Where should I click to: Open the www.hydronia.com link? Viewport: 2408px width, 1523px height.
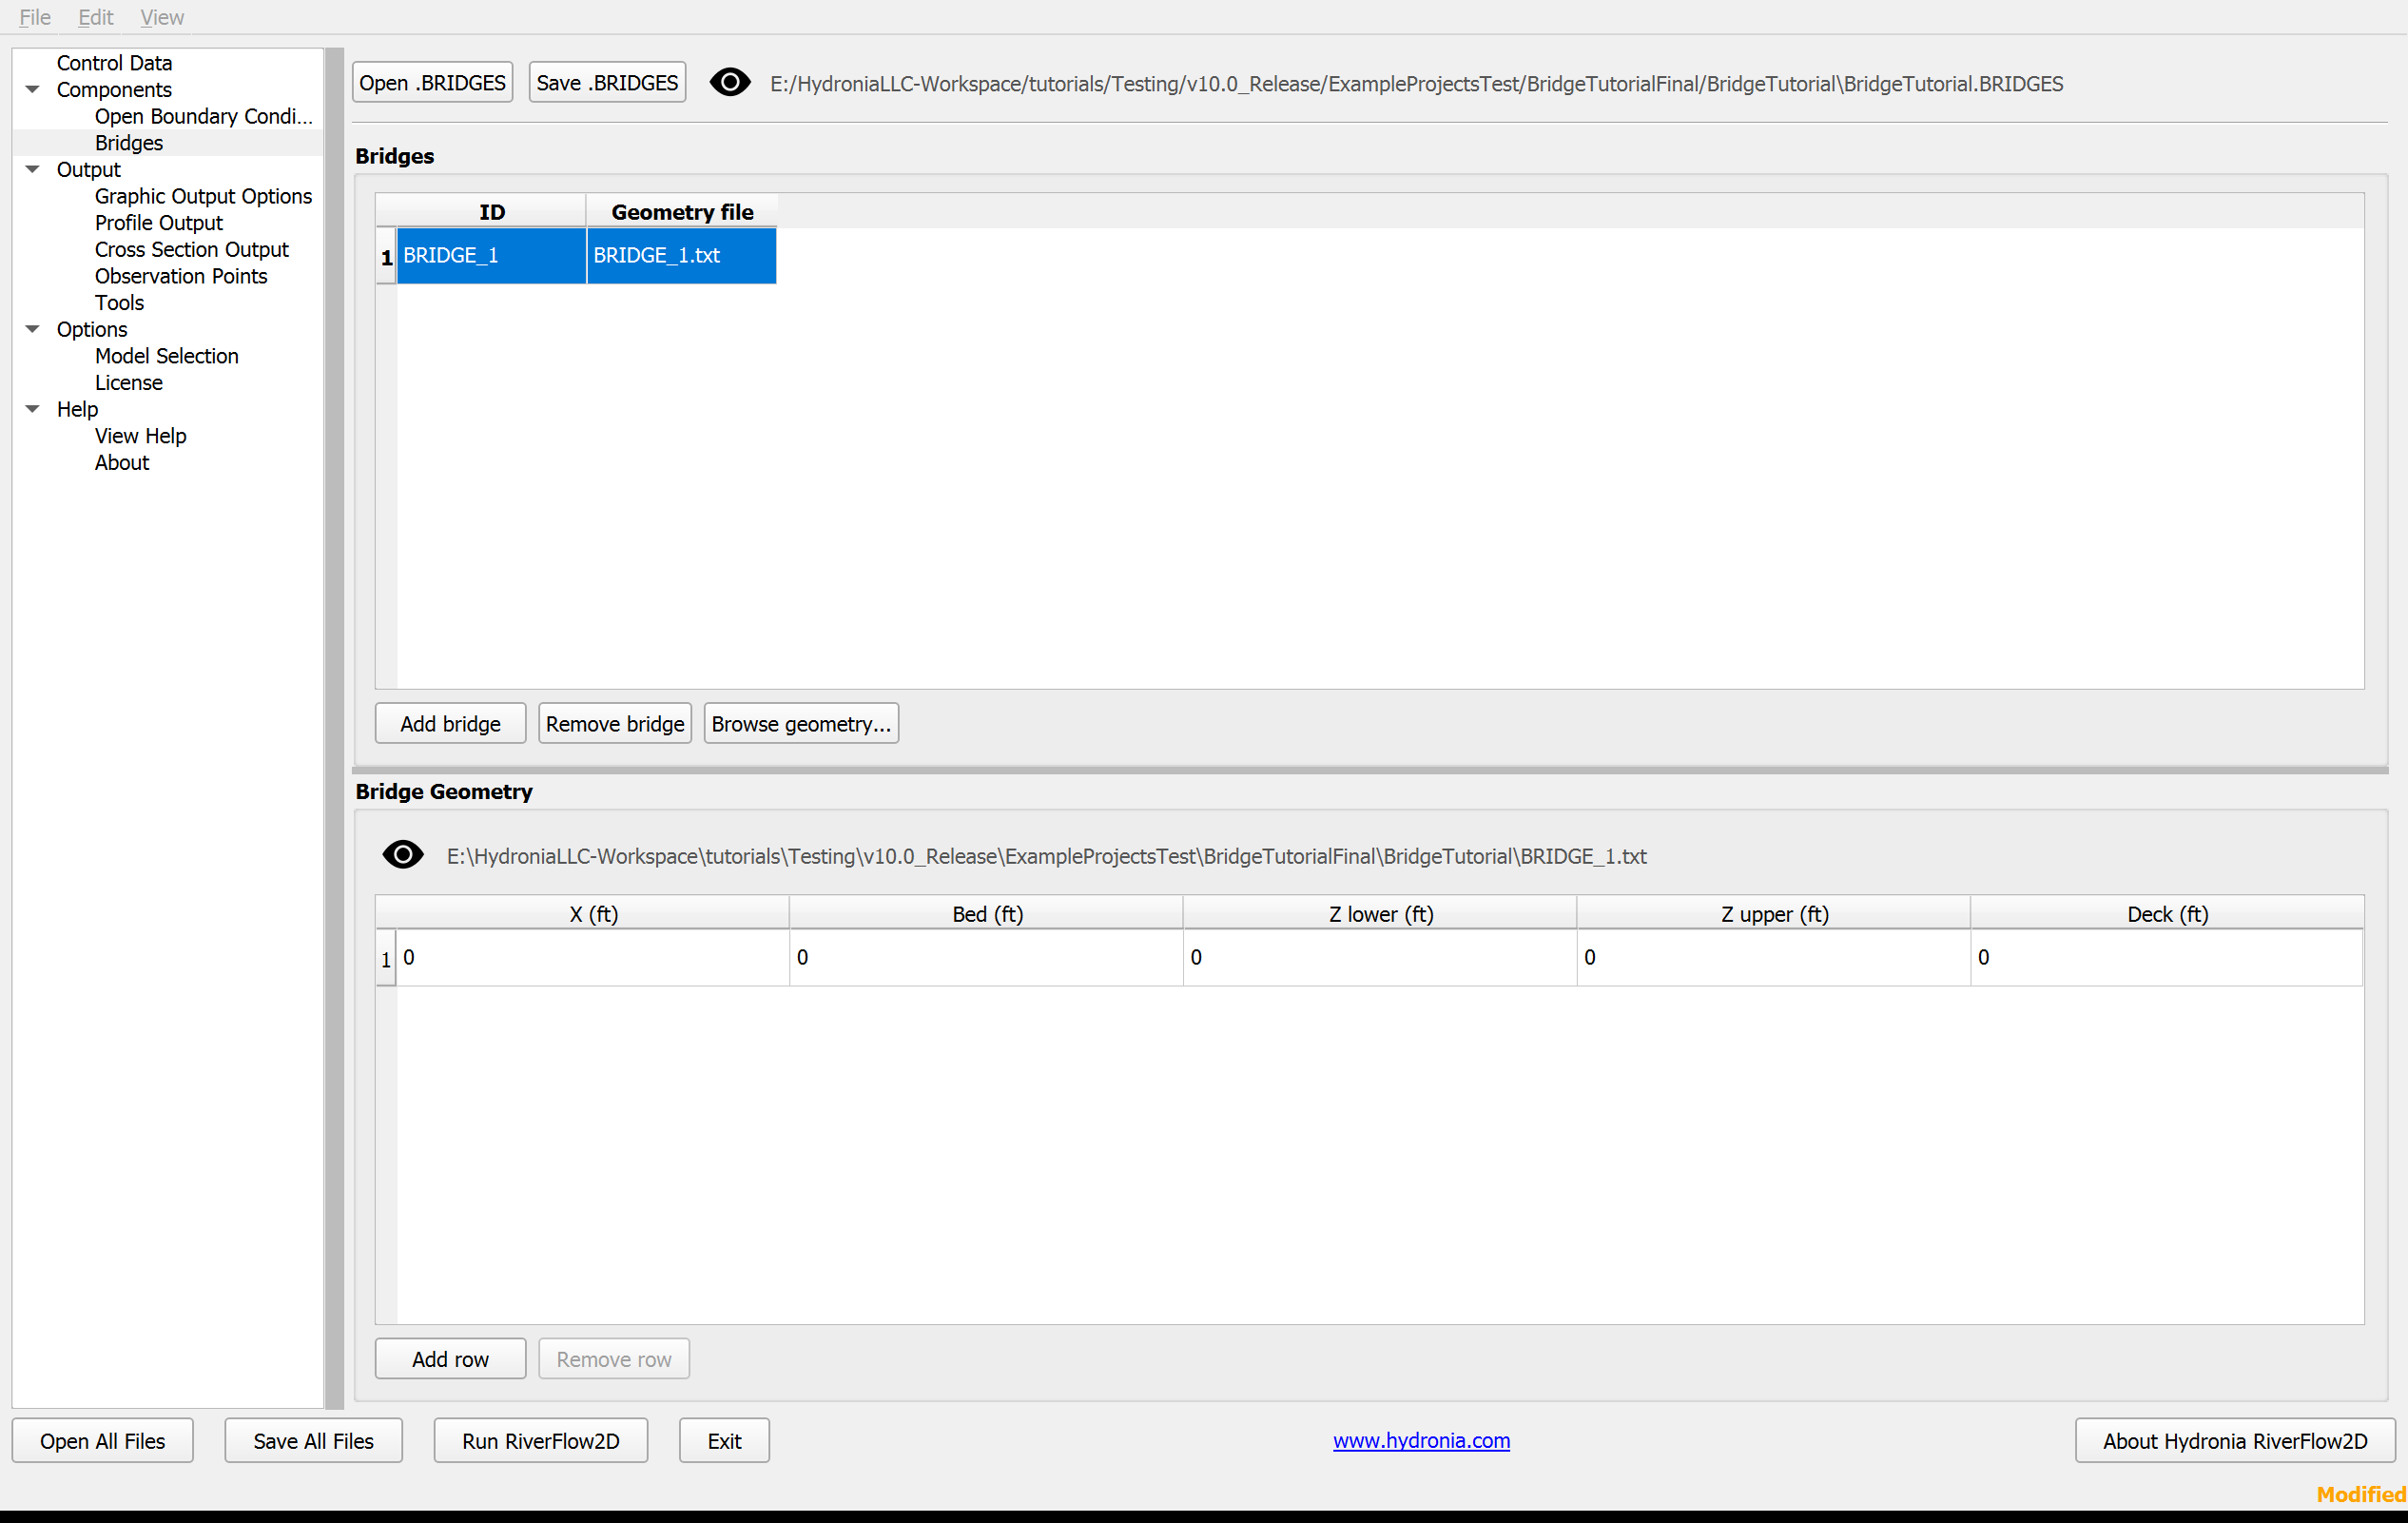point(1421,1441)
